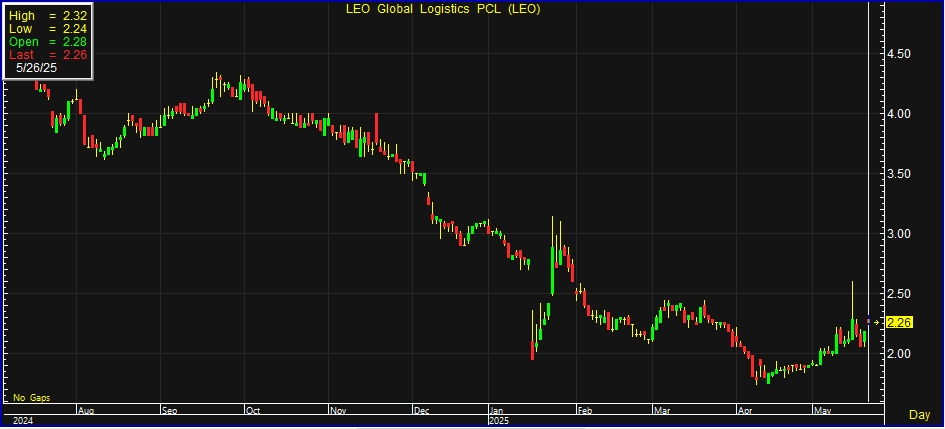The height and width of the screenshot is (429, 945).
Task: Click the May label on time axis
Action: click(x=823, y=410)
